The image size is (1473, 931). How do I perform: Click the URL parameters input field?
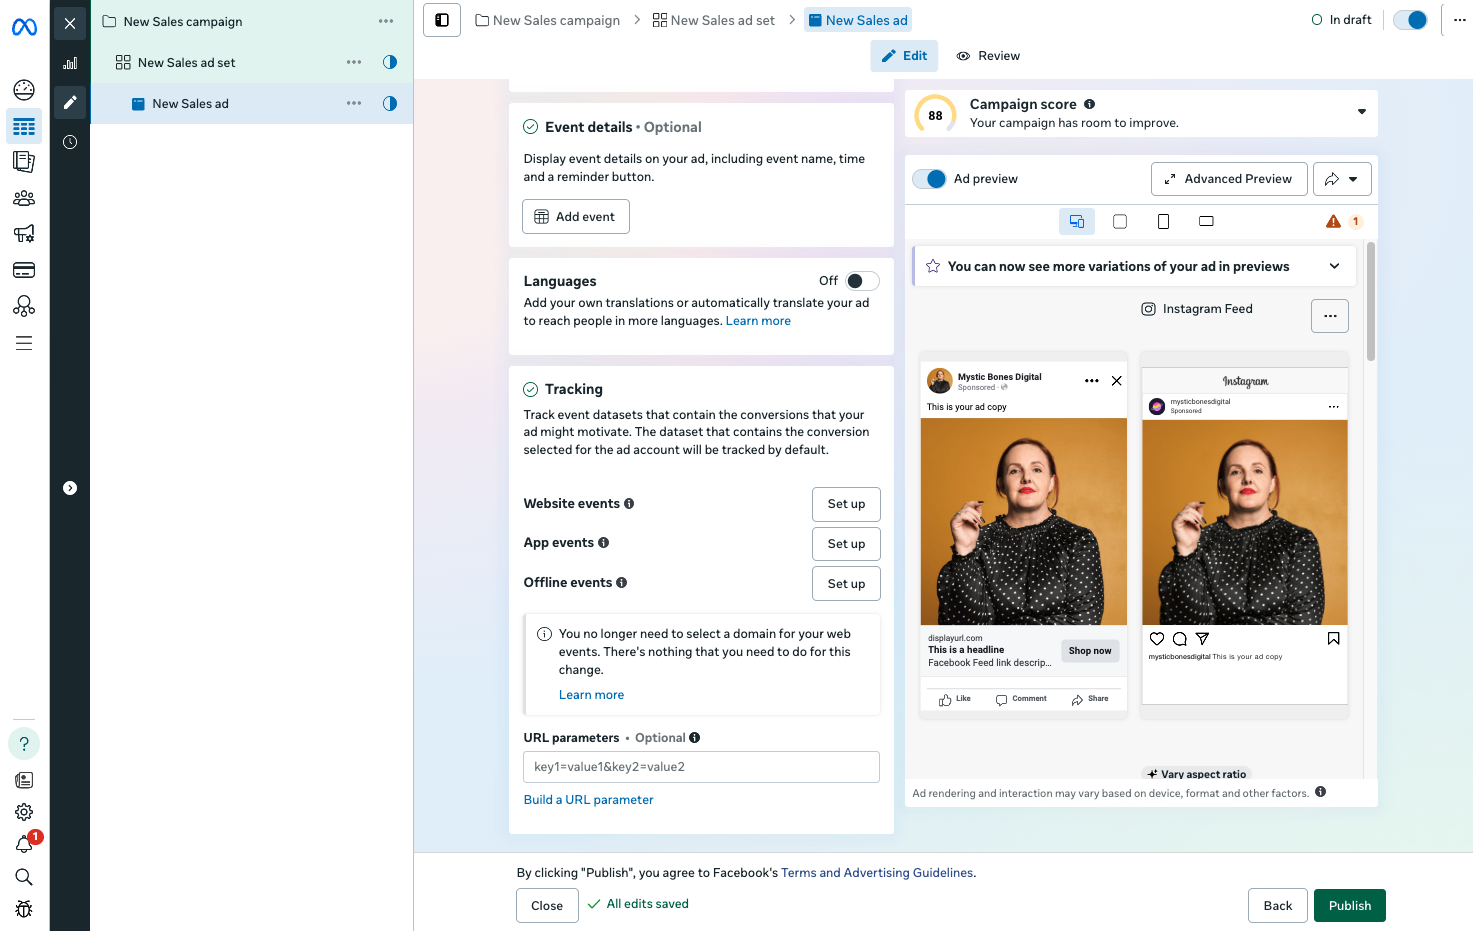coord(700,766)
